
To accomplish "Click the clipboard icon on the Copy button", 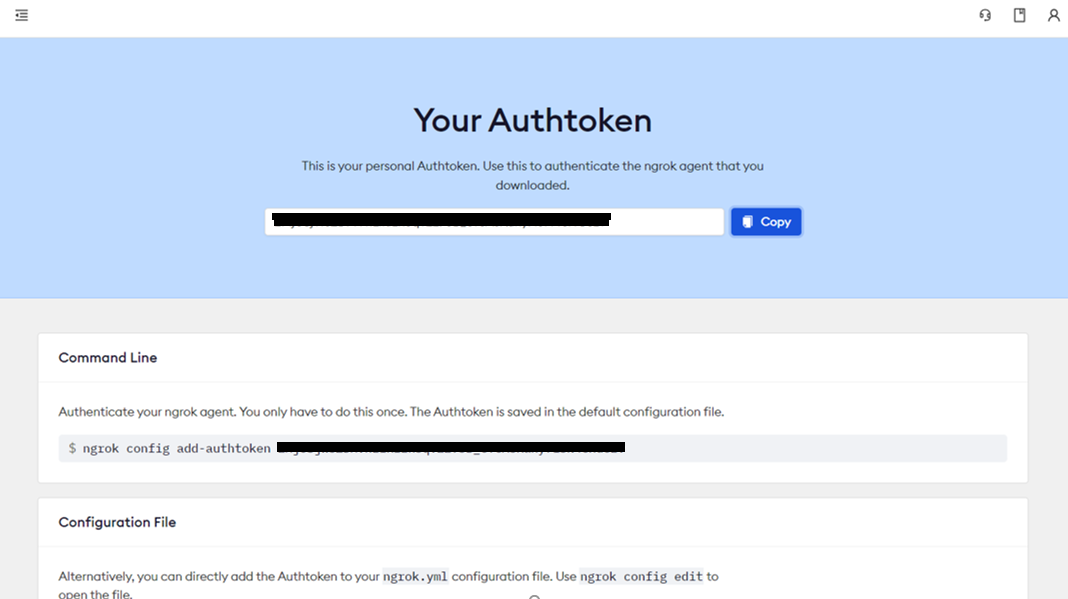I will pos(748,222).
